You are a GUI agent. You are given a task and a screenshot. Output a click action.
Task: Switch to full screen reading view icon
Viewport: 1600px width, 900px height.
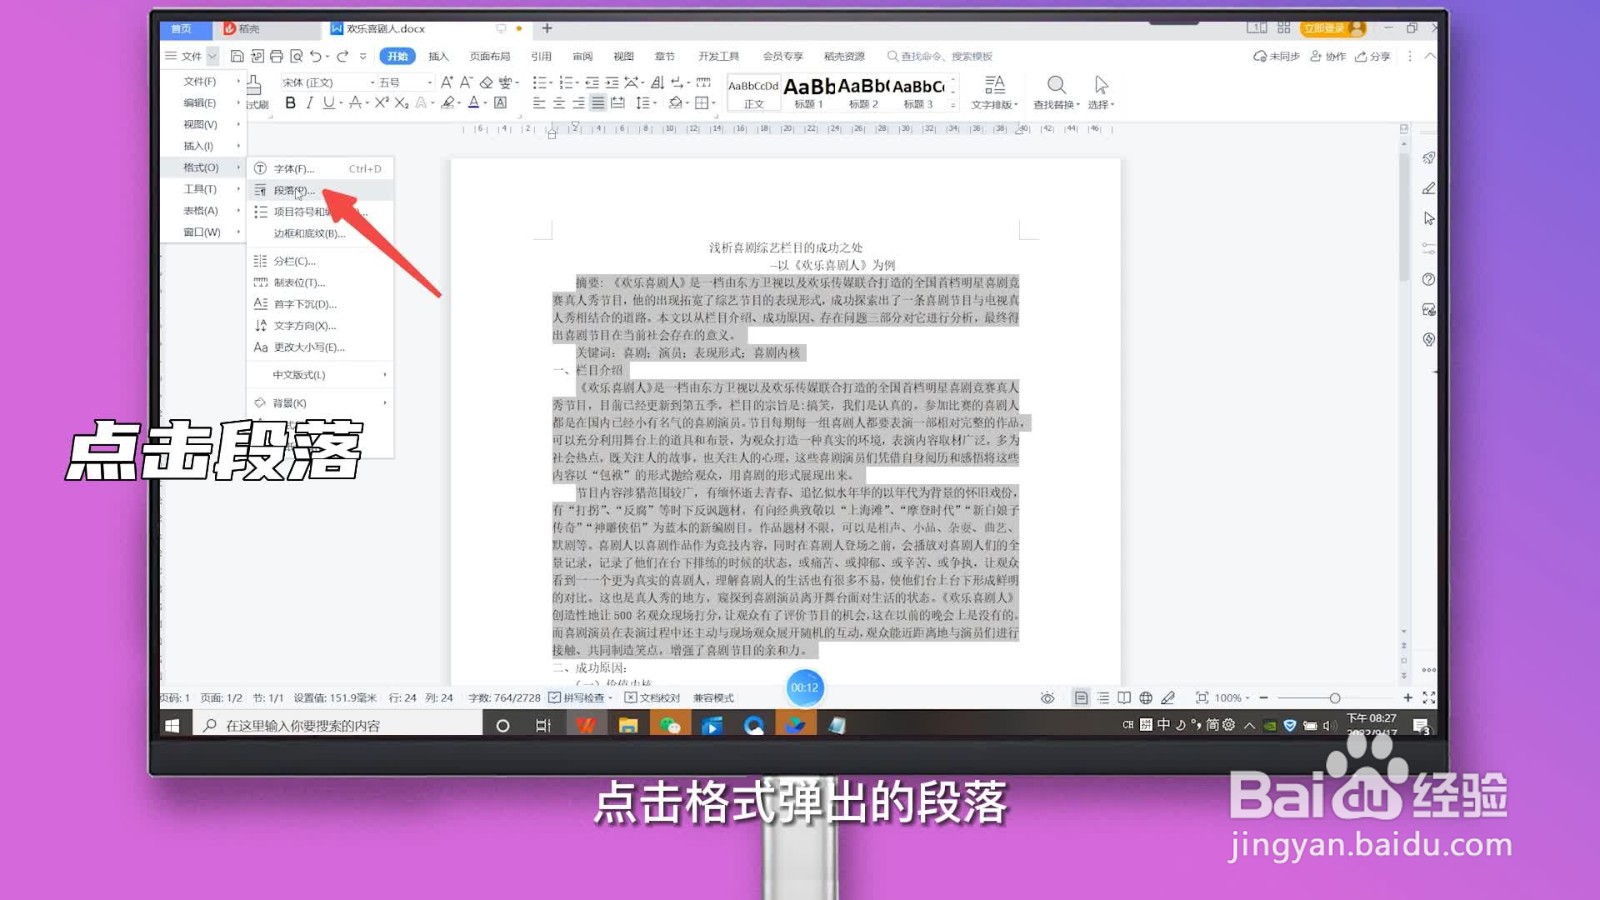[x=1124, y=698]
